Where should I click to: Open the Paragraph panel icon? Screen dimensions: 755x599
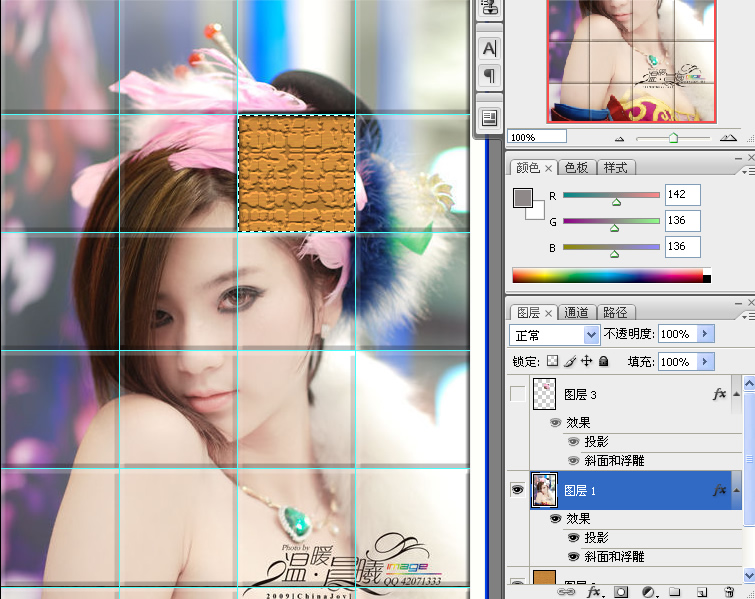489,76
